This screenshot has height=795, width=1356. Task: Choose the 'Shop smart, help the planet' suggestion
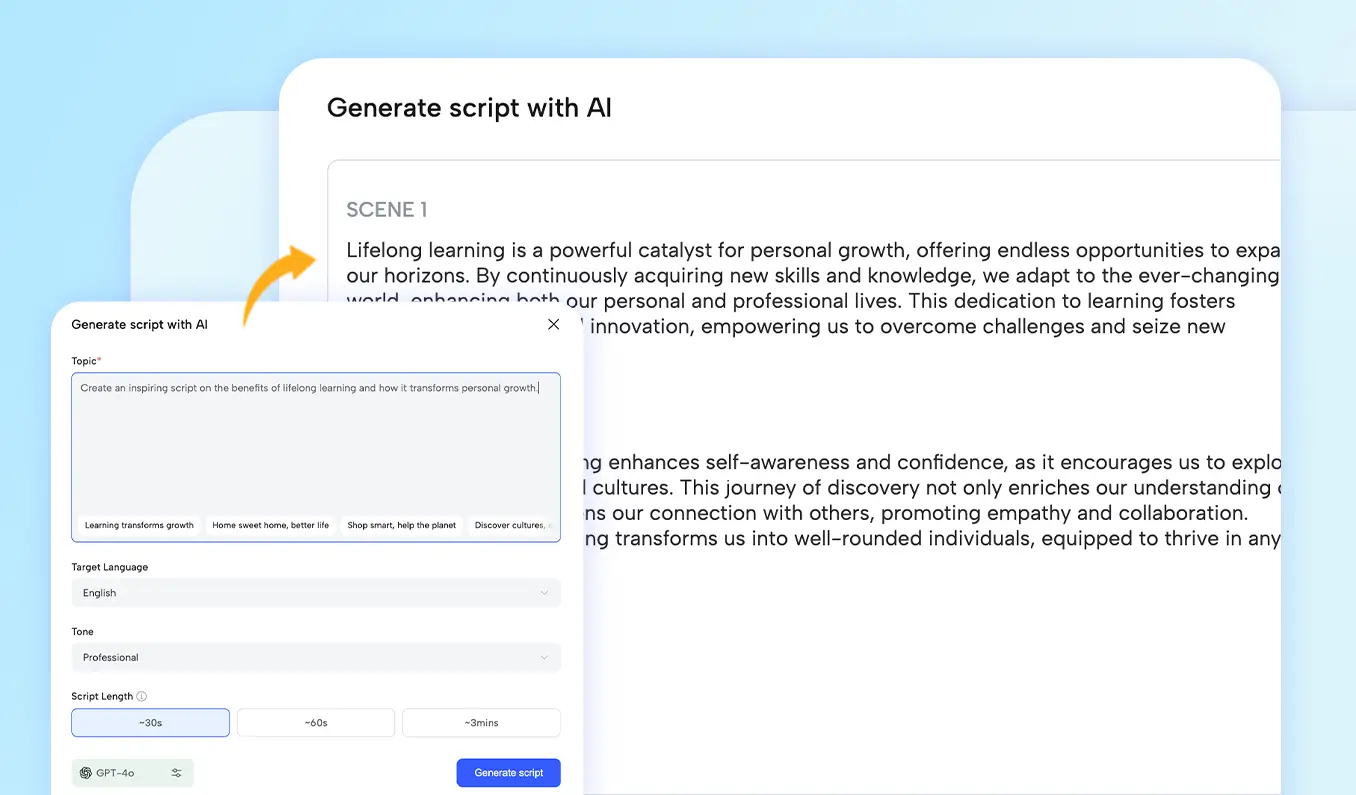pos(401,525)
